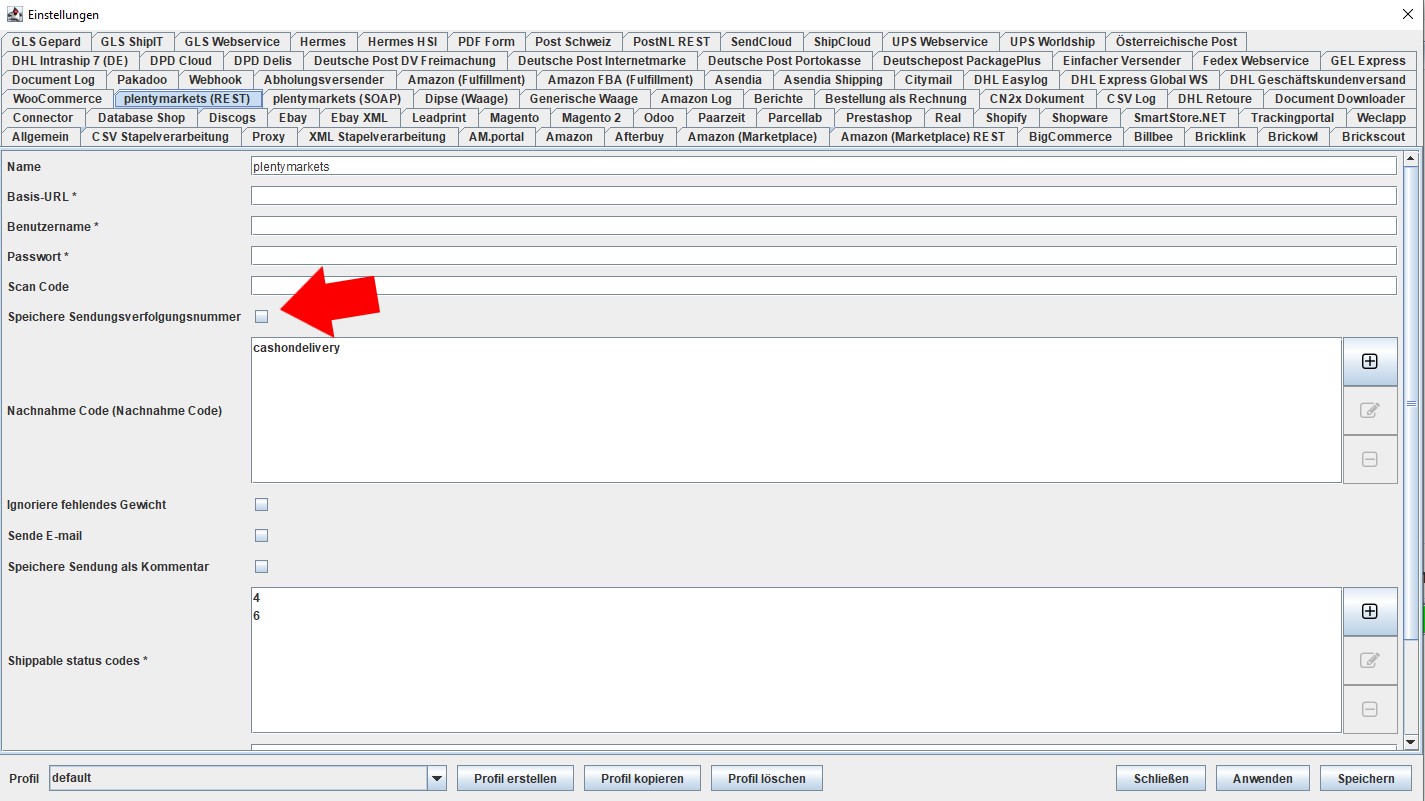Open the Magento 2 tab
Screen dimensions: 1425x801
[x=591, y=118]
